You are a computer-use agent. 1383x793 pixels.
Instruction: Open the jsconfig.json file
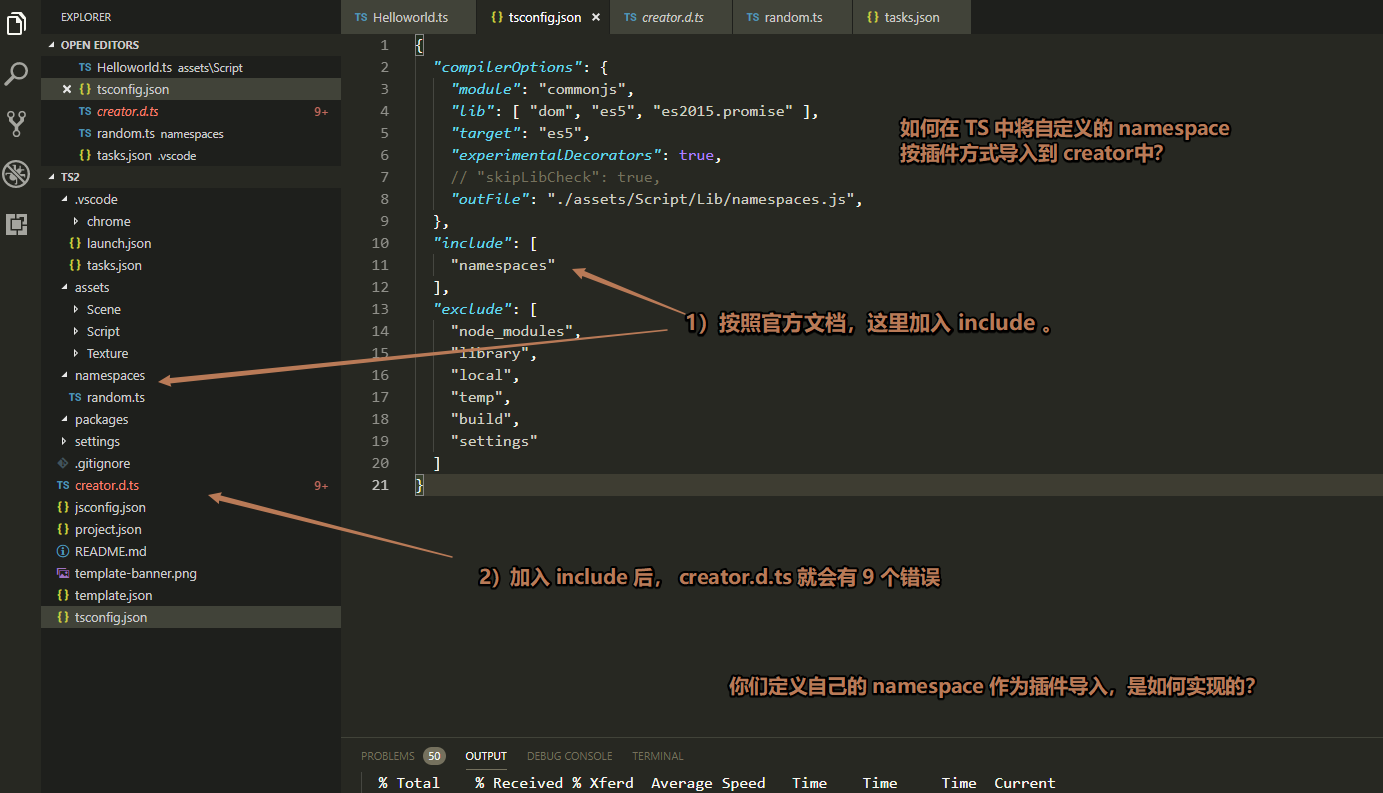click(191, 507)
